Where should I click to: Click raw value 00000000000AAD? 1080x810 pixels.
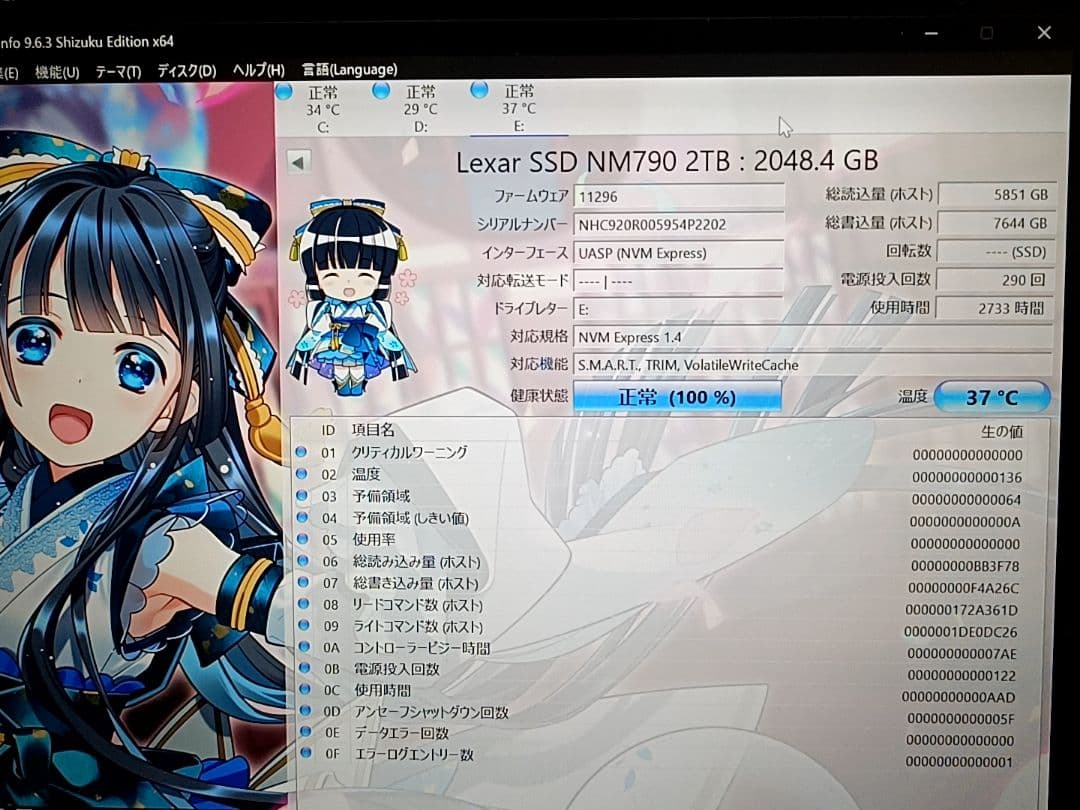959,698
